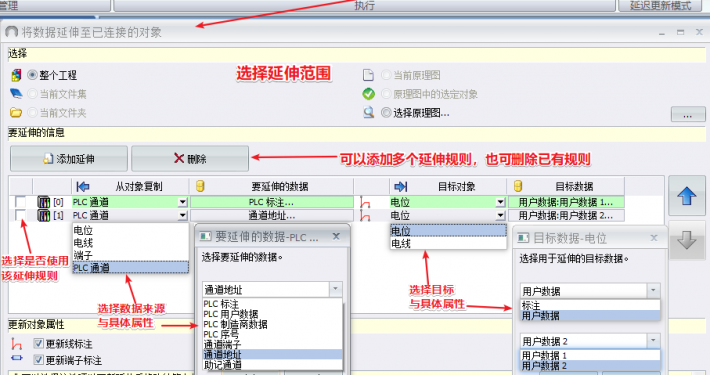The image size is (710, 375).
Task: Click the 目标对象 column arrow icon
Action: pyautogui.click(x=401, y=186)
